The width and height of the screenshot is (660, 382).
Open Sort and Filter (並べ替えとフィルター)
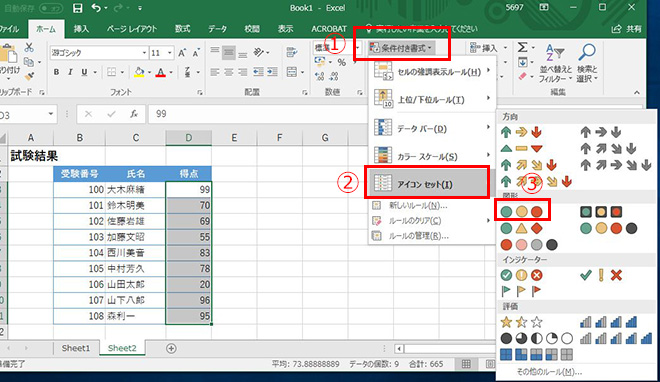pyautogui.click(x=556, y=63)
